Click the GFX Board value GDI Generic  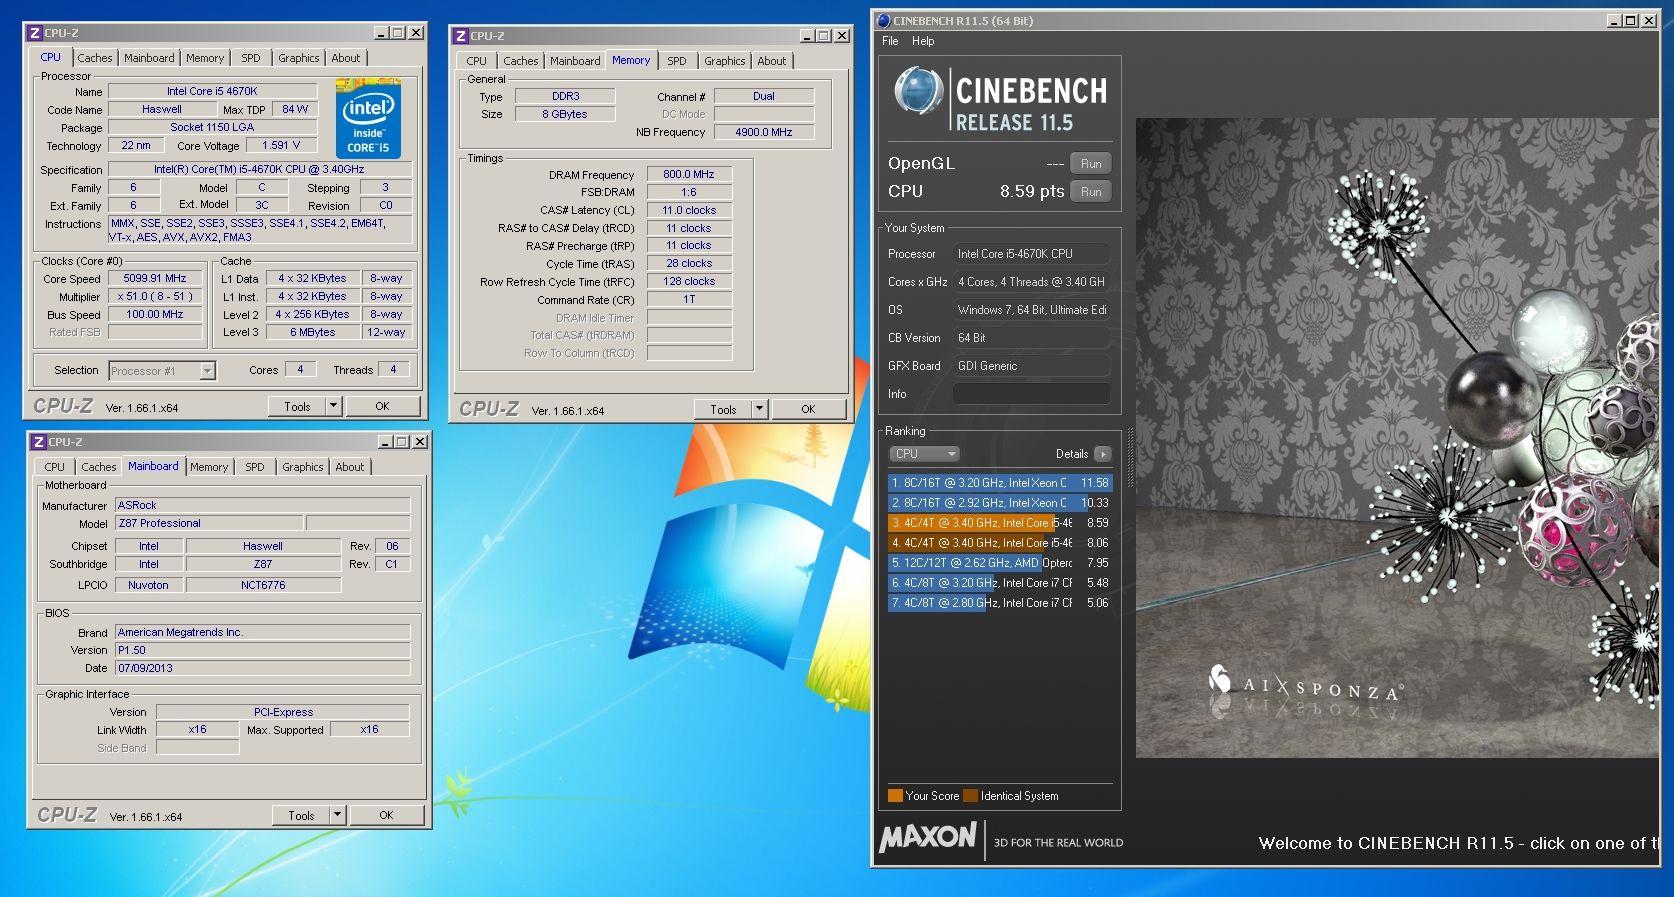1031,366
